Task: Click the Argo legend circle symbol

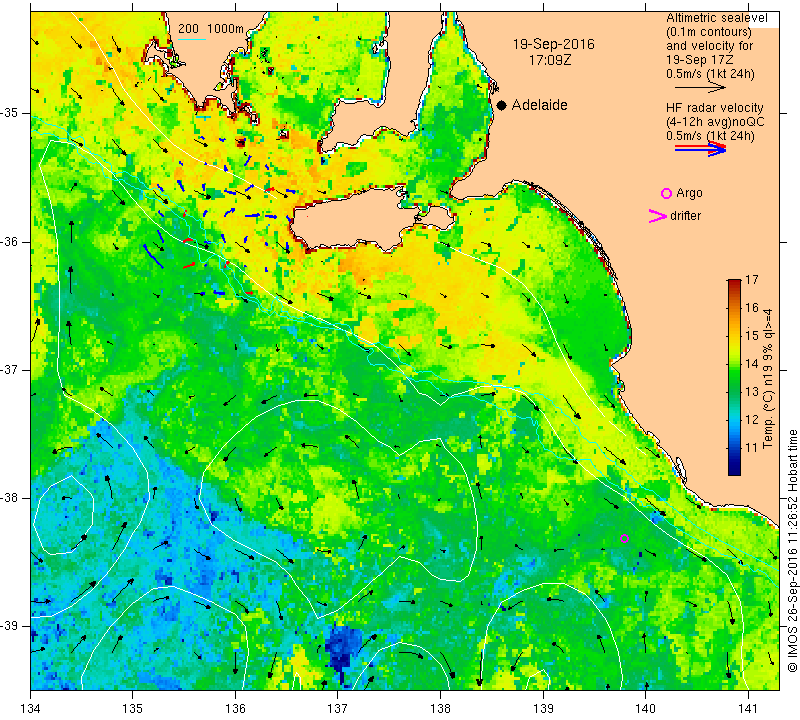Action: click(x=666, y=193)
